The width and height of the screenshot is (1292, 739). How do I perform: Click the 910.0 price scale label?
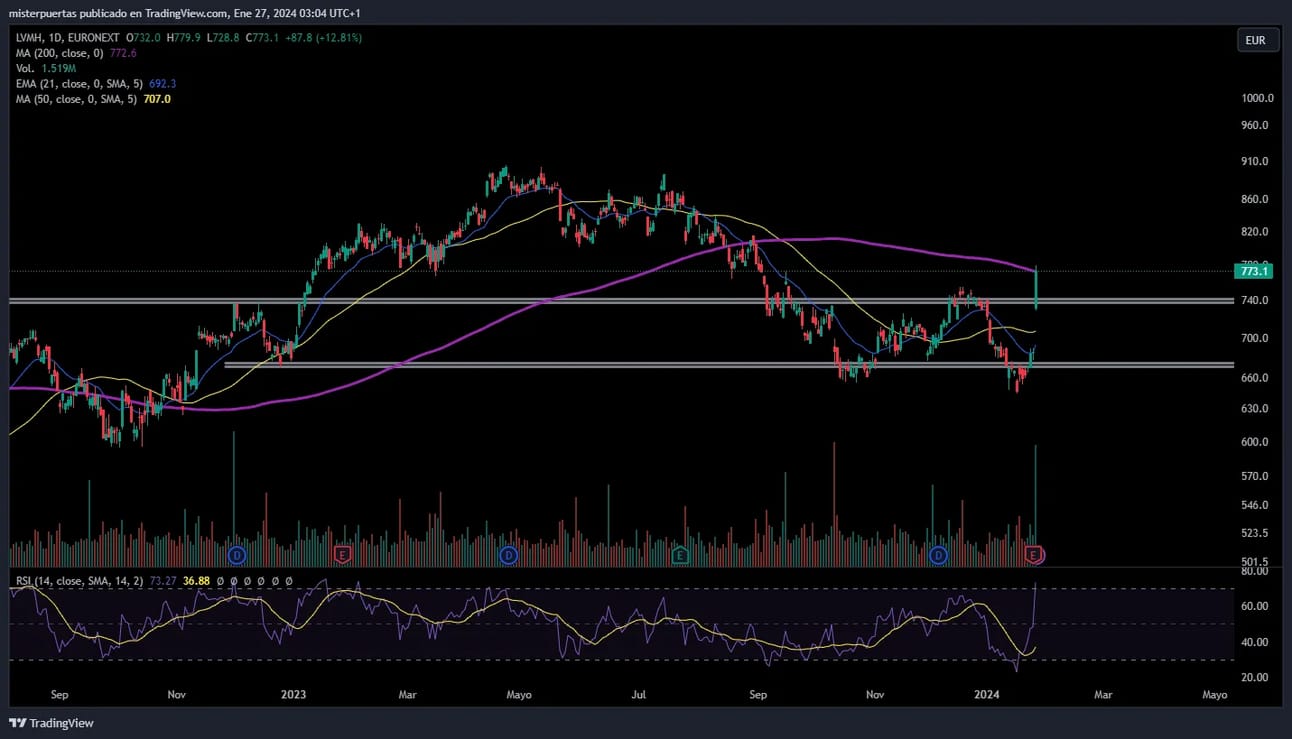pyautogui.click(x=1254, y=161)
